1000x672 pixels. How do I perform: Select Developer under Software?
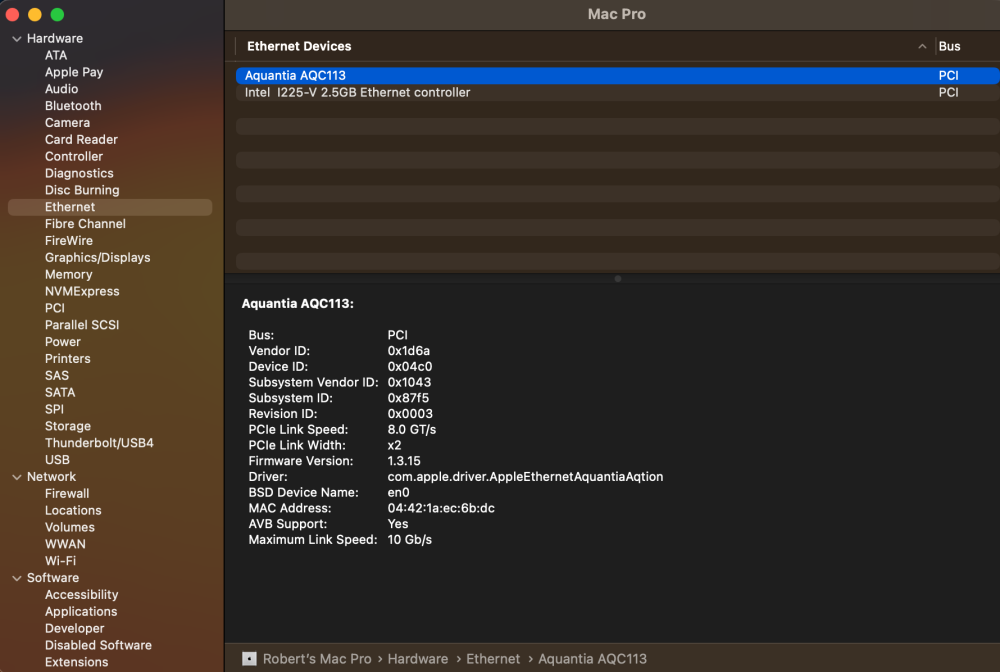(74, 629)
